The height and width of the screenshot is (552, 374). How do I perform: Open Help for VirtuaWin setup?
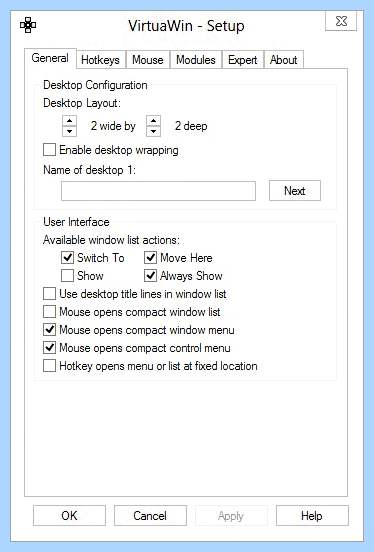pyautogui.click(x=312, y=516)
